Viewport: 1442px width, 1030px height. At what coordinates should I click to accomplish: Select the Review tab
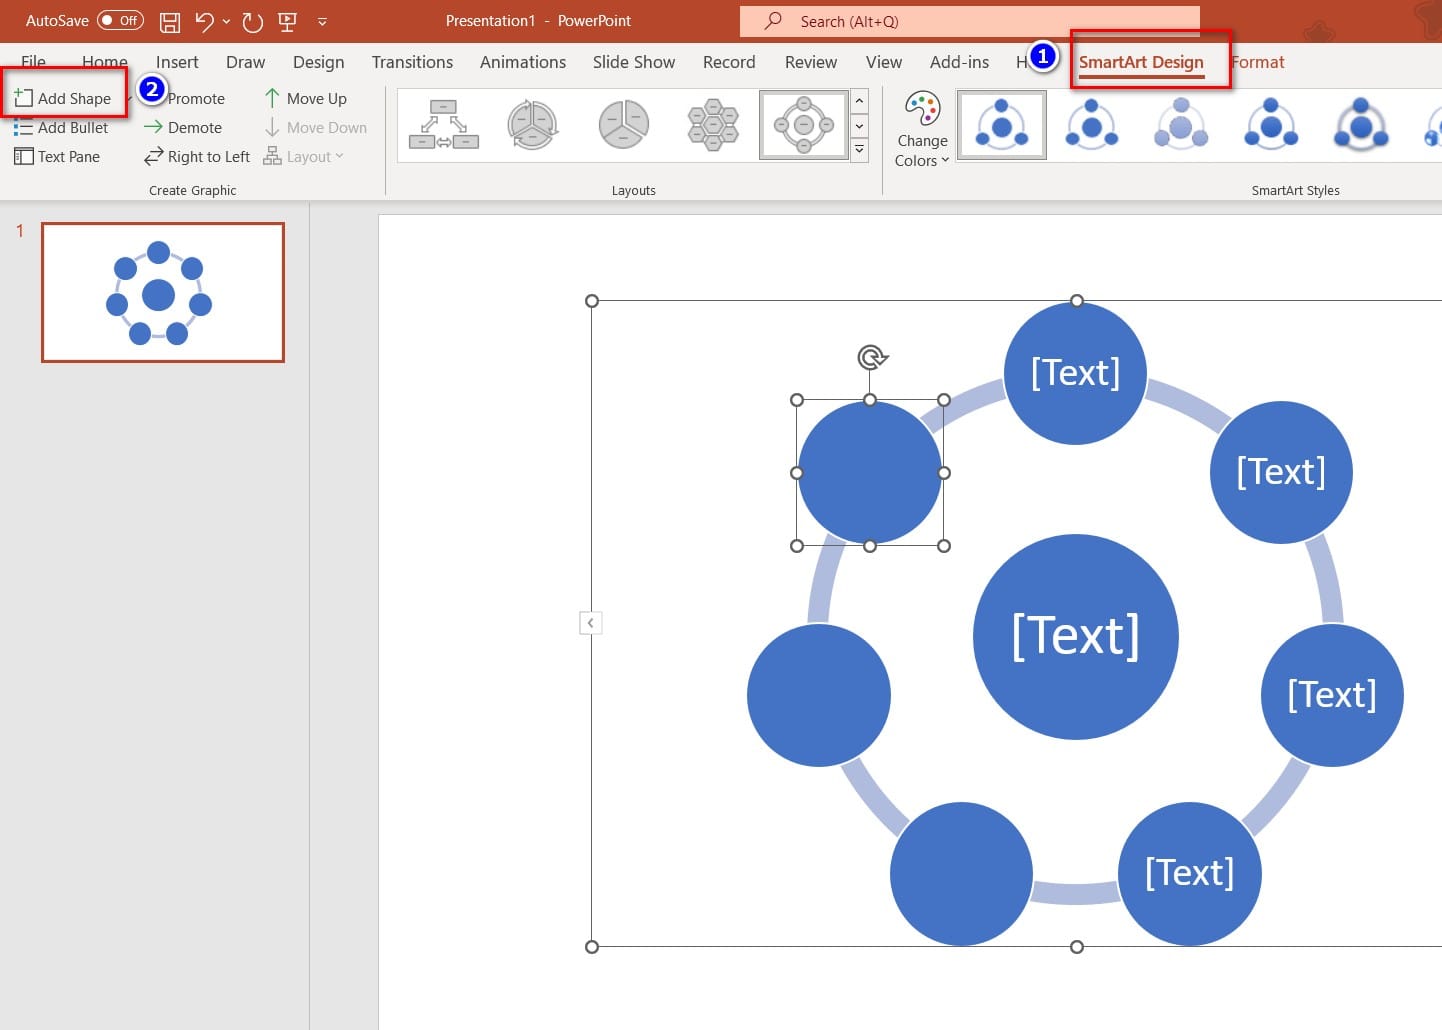click(811, 62)
